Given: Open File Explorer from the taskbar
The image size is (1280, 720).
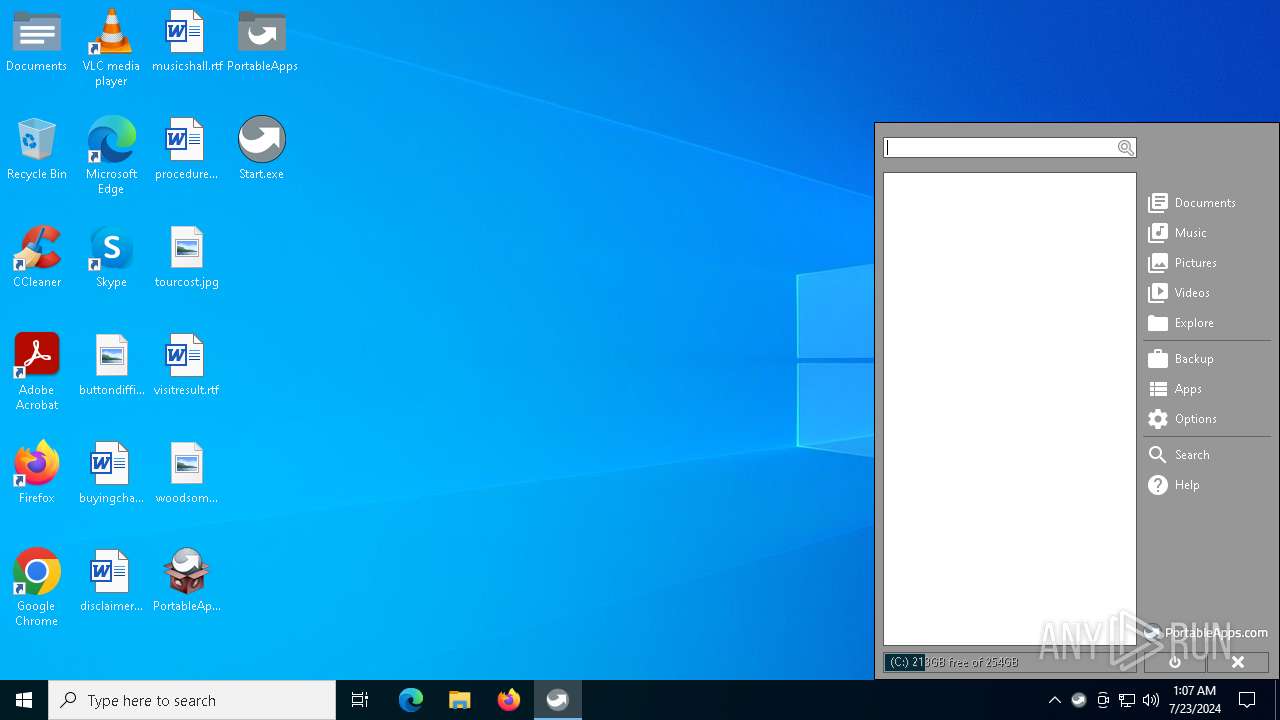Looking at the screenshot, I should point(460,700).
